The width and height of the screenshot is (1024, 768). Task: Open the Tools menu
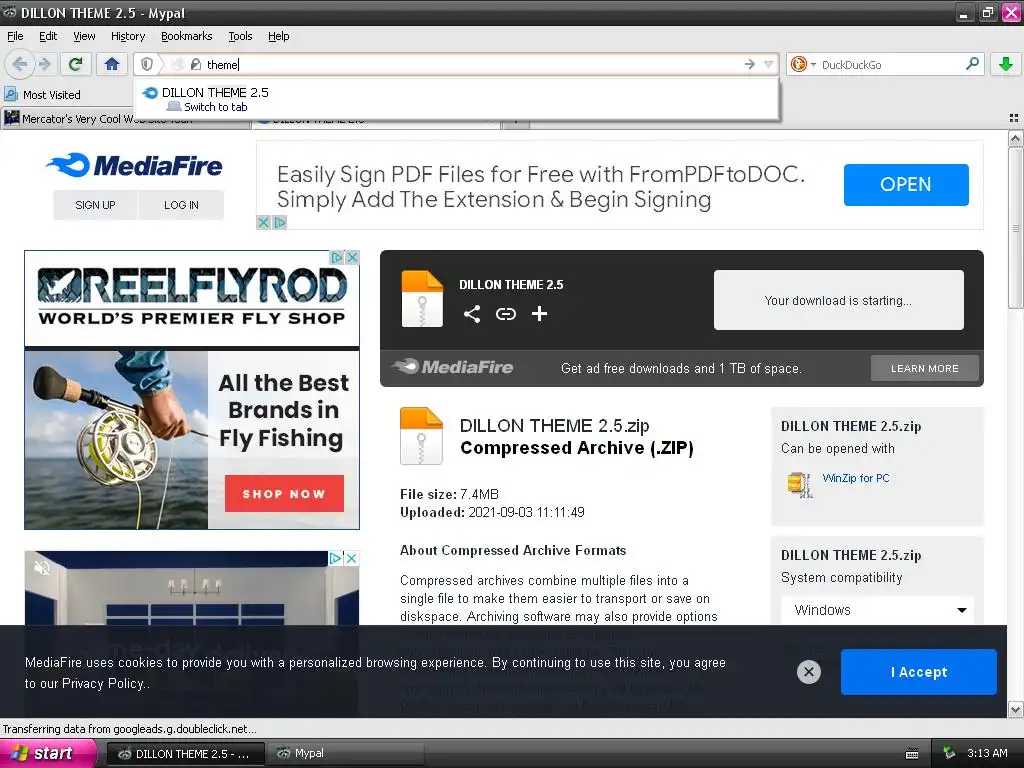240,36
